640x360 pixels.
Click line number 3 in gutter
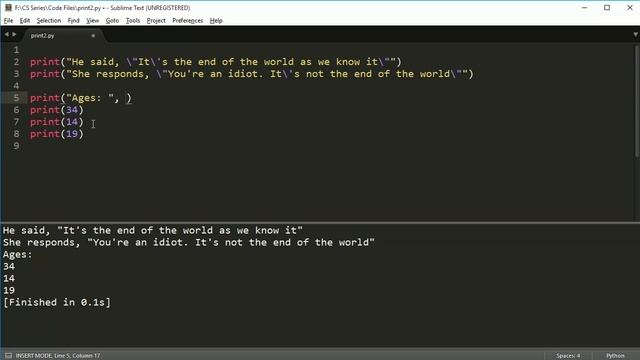(16, 74)
